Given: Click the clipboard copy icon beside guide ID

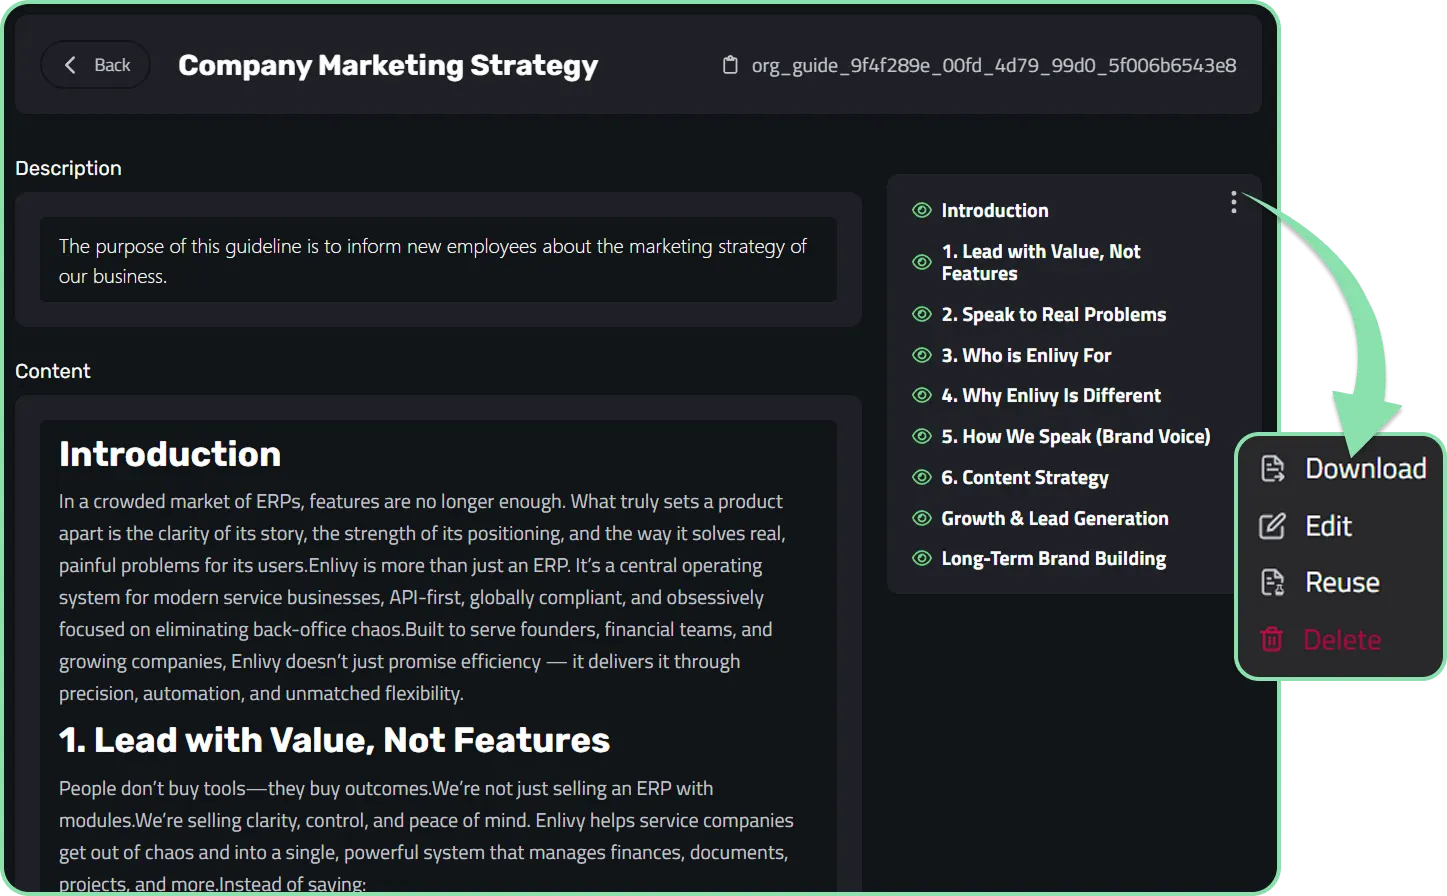Looking at the screenshot, I should [730, 65].
